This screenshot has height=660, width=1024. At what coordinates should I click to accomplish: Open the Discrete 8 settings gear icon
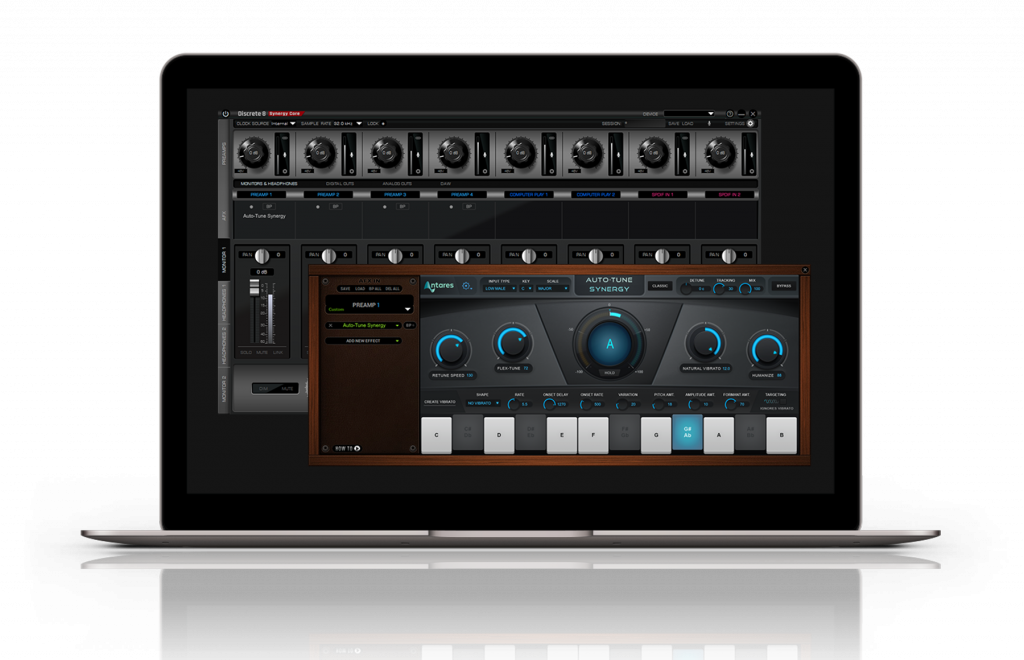pyautogui.click(x=750, y=124)
